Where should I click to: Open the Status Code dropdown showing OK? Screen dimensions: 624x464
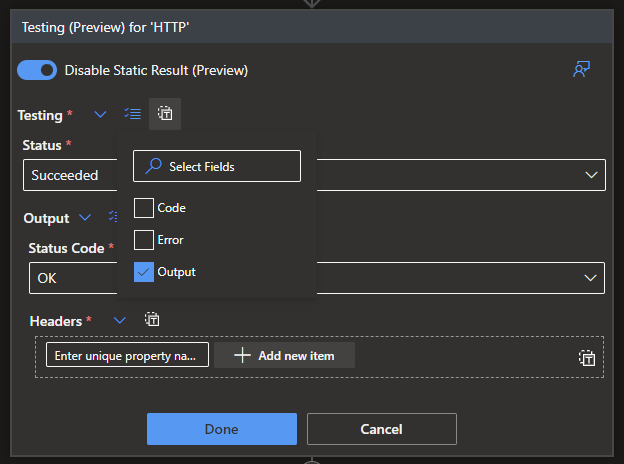point(317,278)
